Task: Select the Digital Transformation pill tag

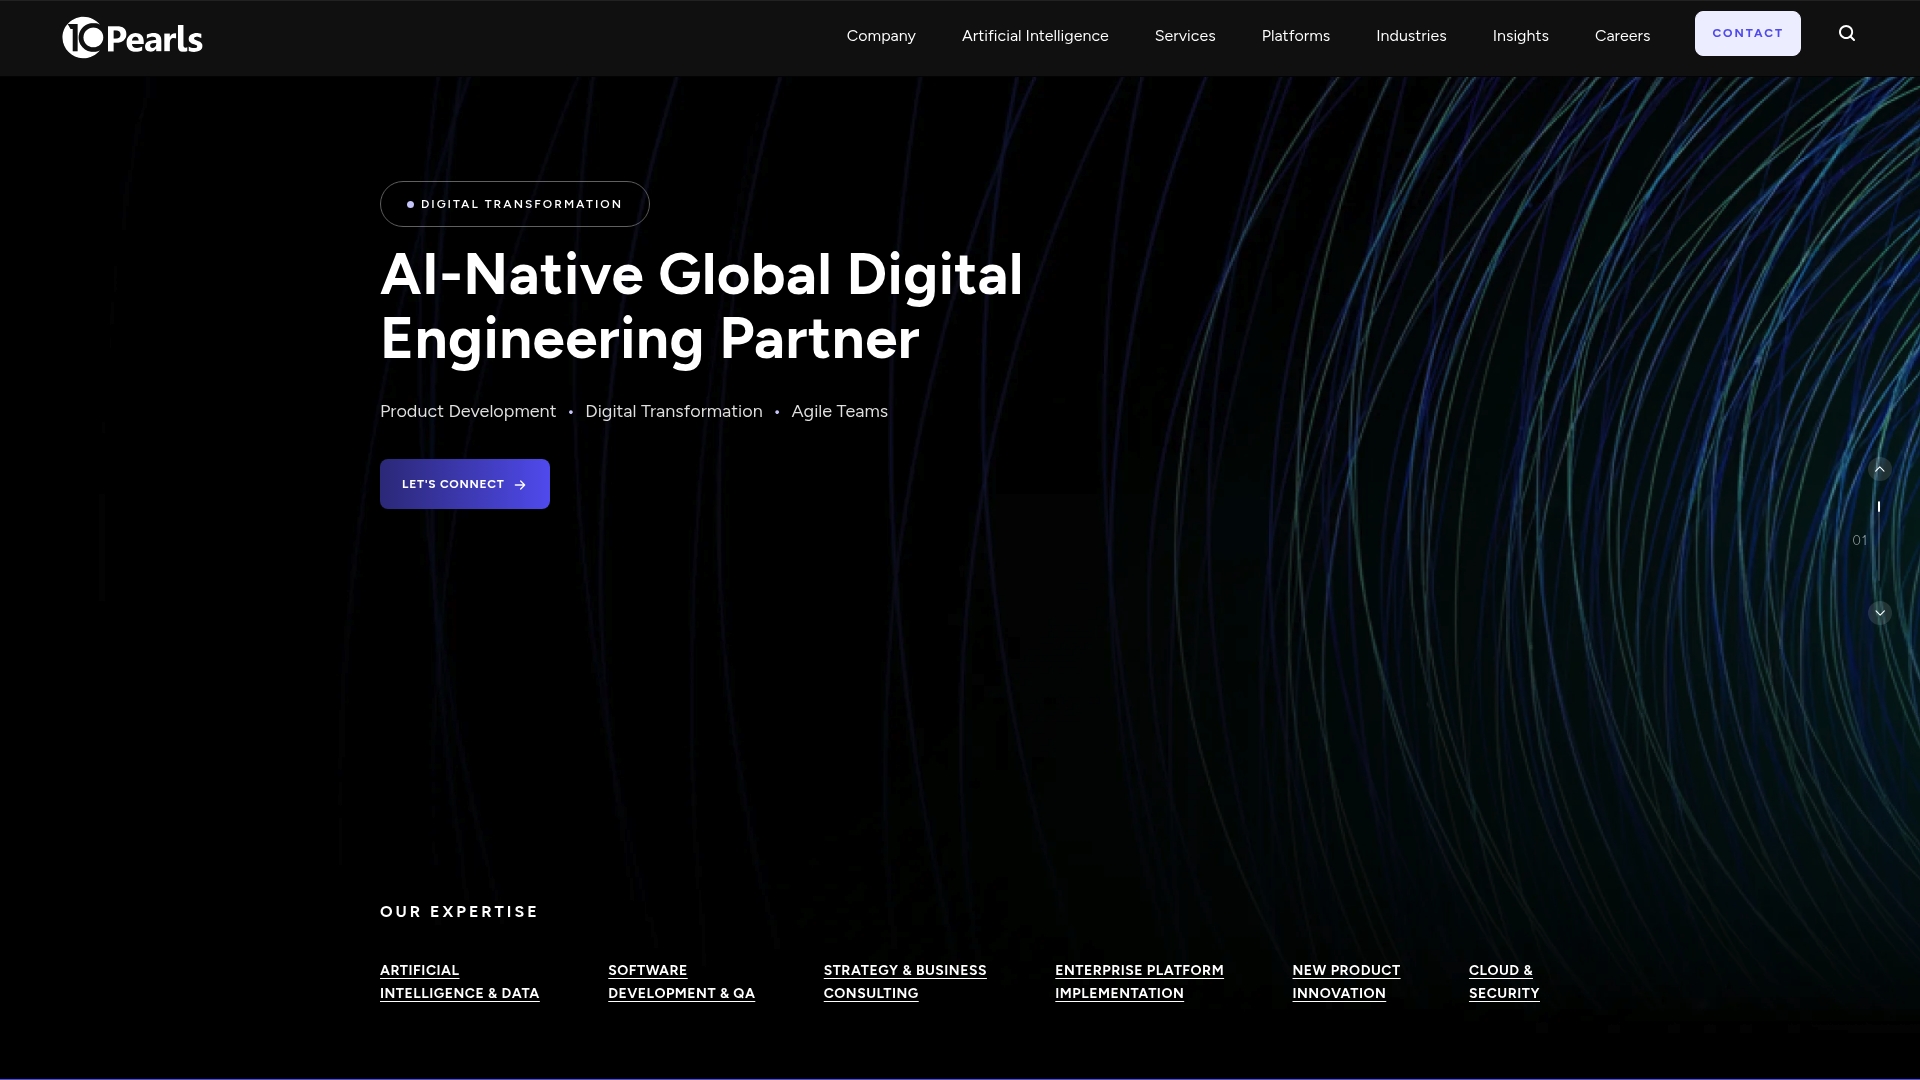Action: click(515, 204)
